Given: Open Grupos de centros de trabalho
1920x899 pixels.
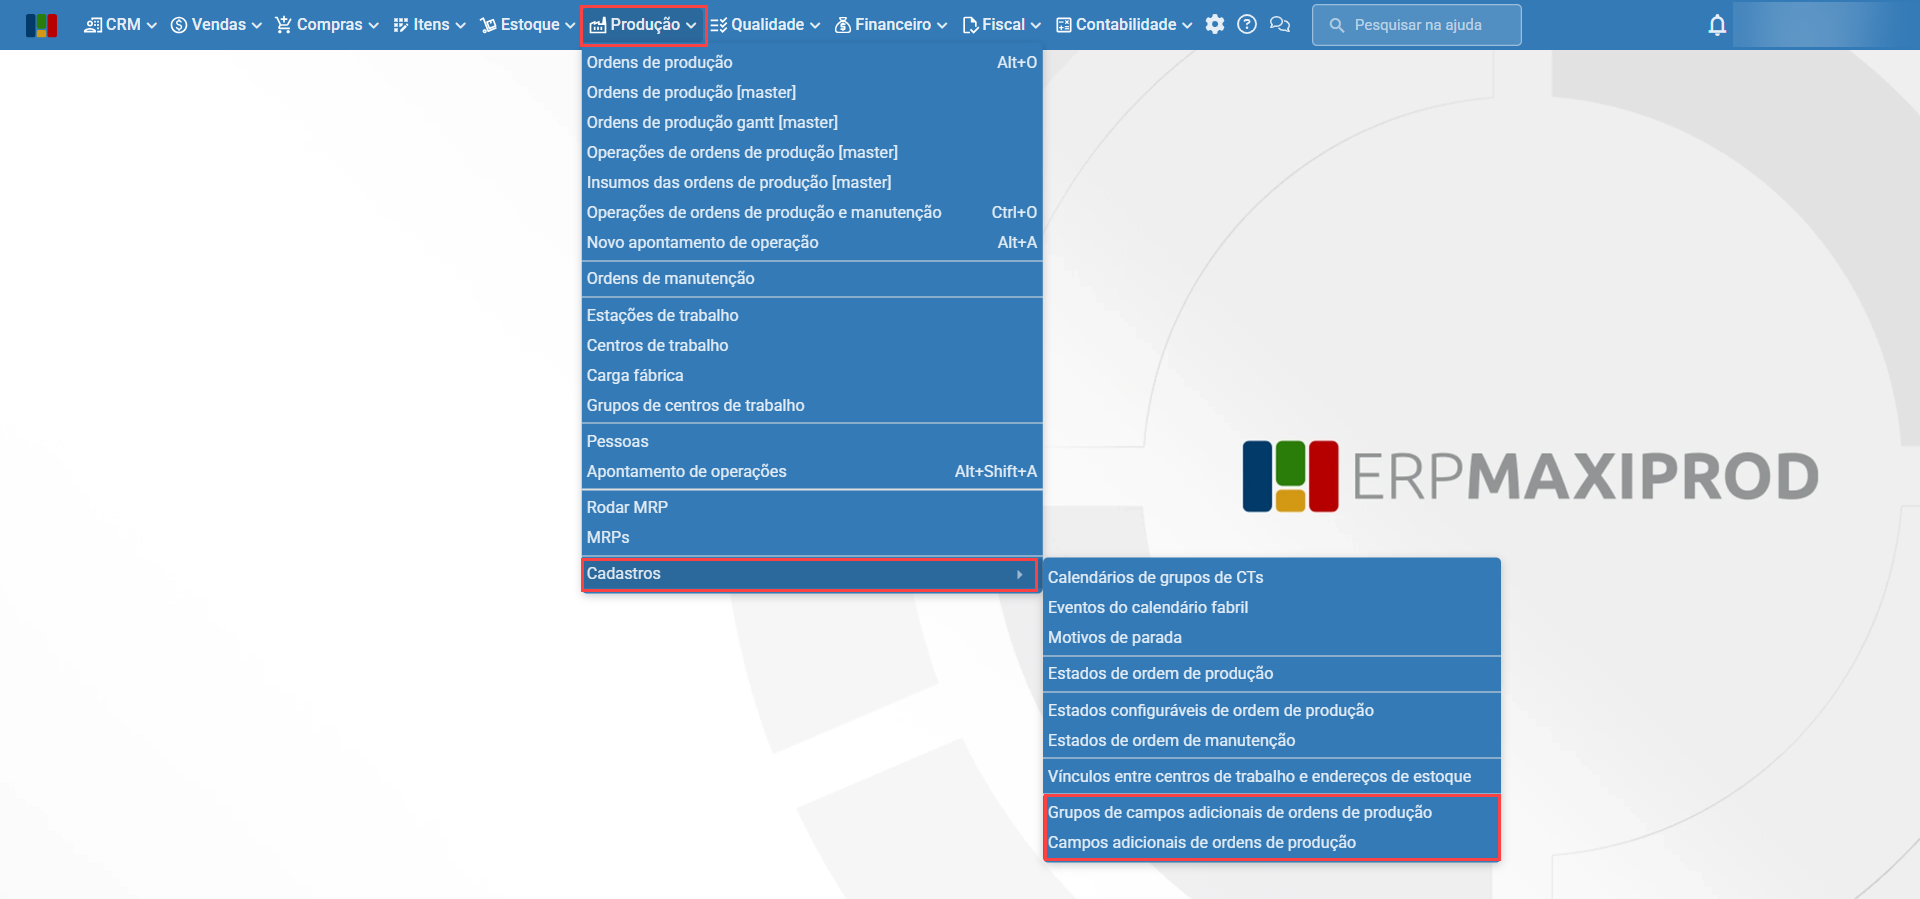Looking at the screenshot, I should click(812, 405).
